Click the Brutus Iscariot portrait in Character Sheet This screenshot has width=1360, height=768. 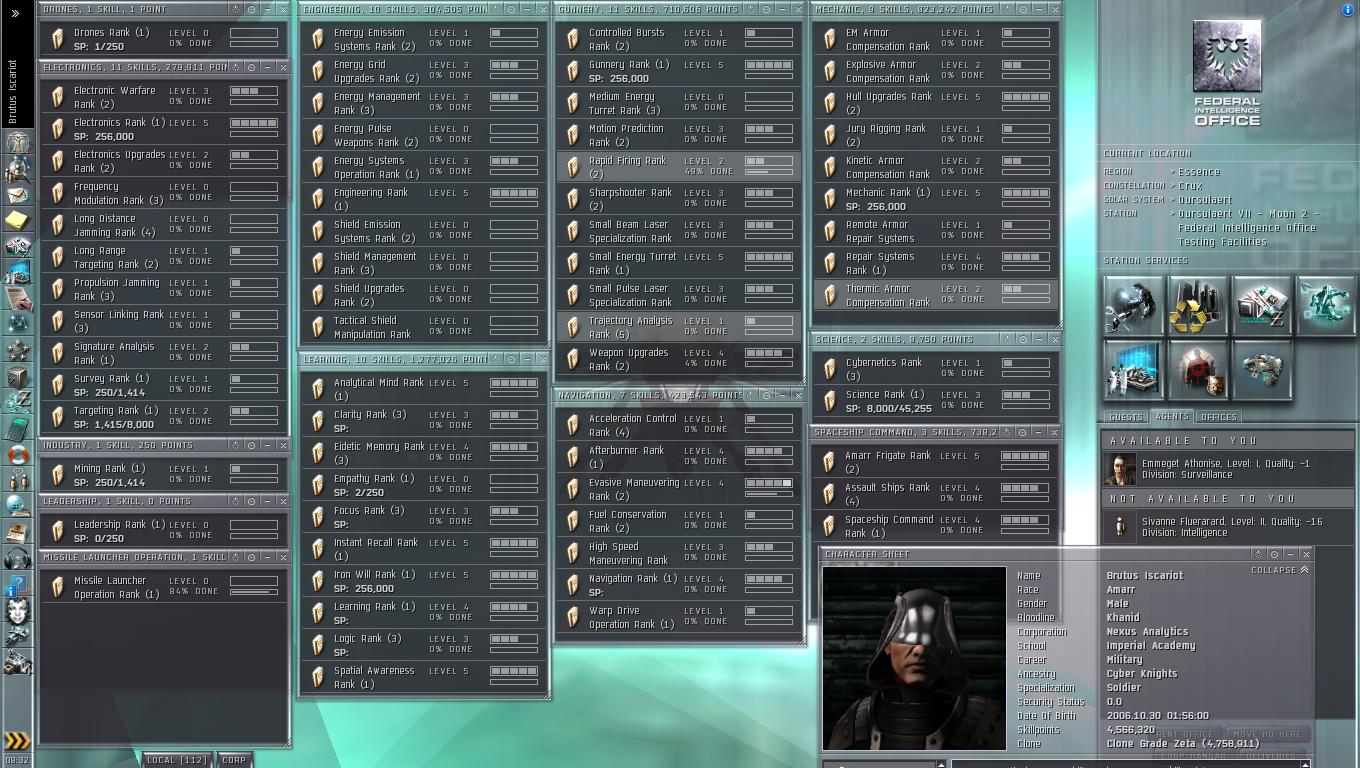click(914, 658)
